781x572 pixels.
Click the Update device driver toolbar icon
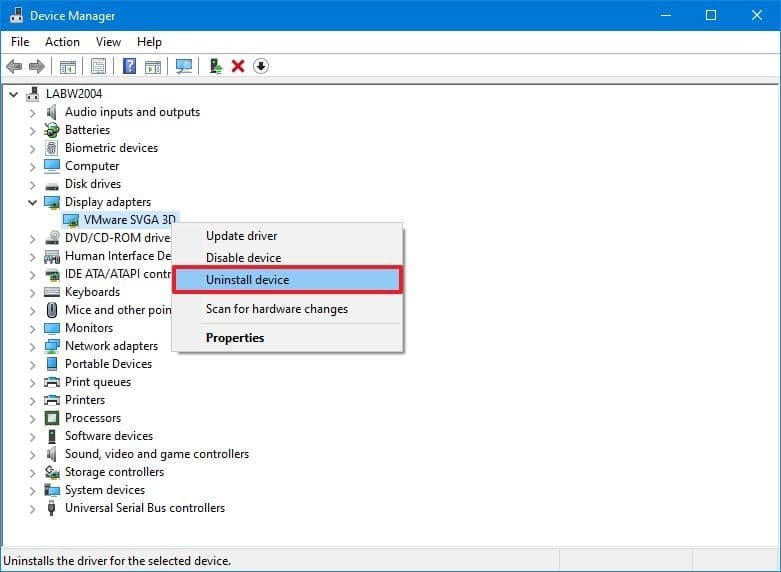[x=215, y=66]
